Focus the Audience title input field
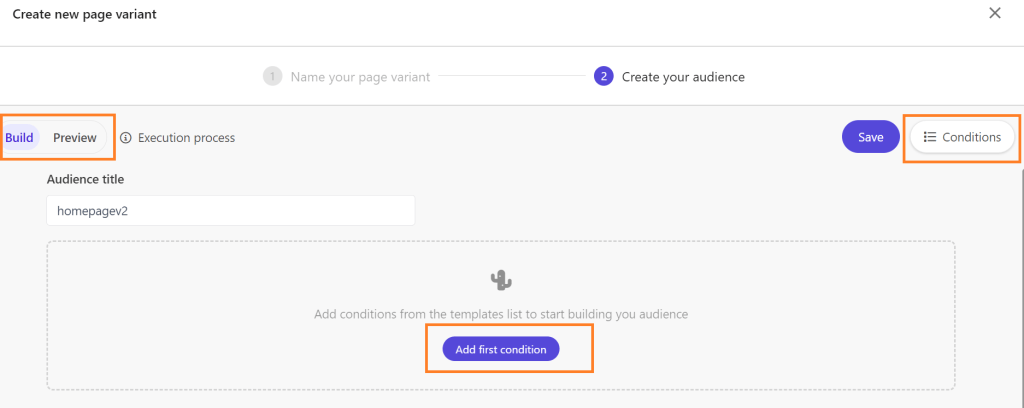 (230, 210)
